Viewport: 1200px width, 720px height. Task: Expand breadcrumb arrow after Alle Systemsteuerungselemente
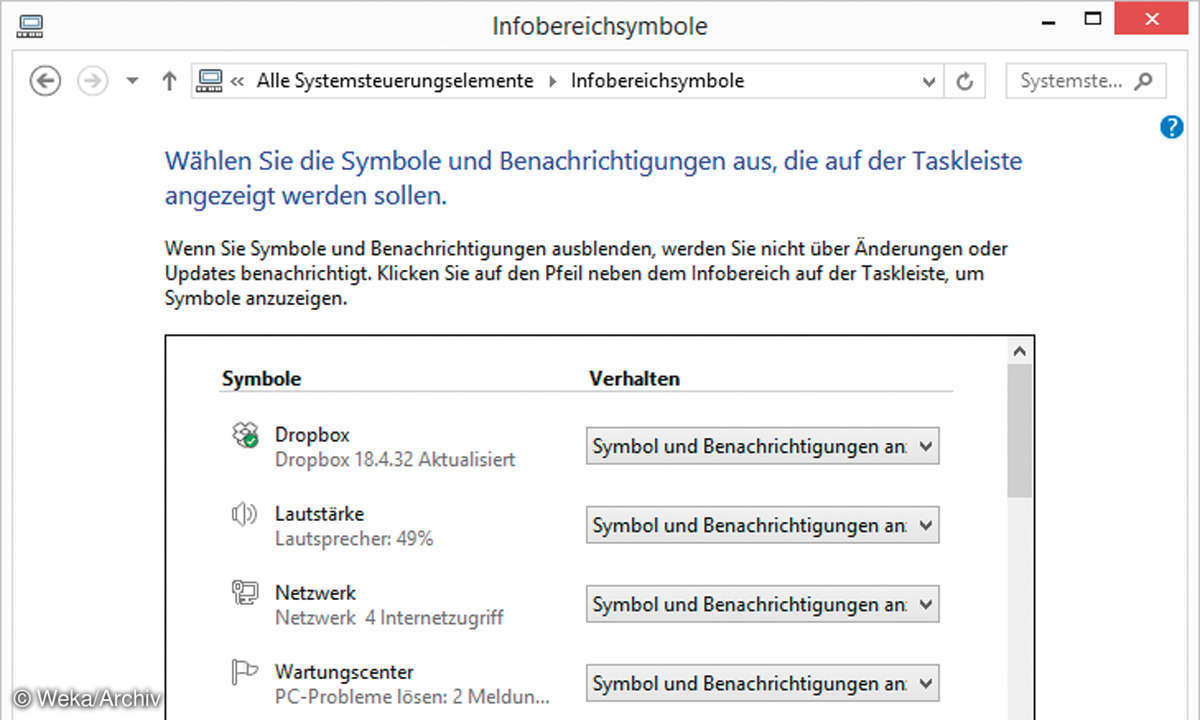552,82
